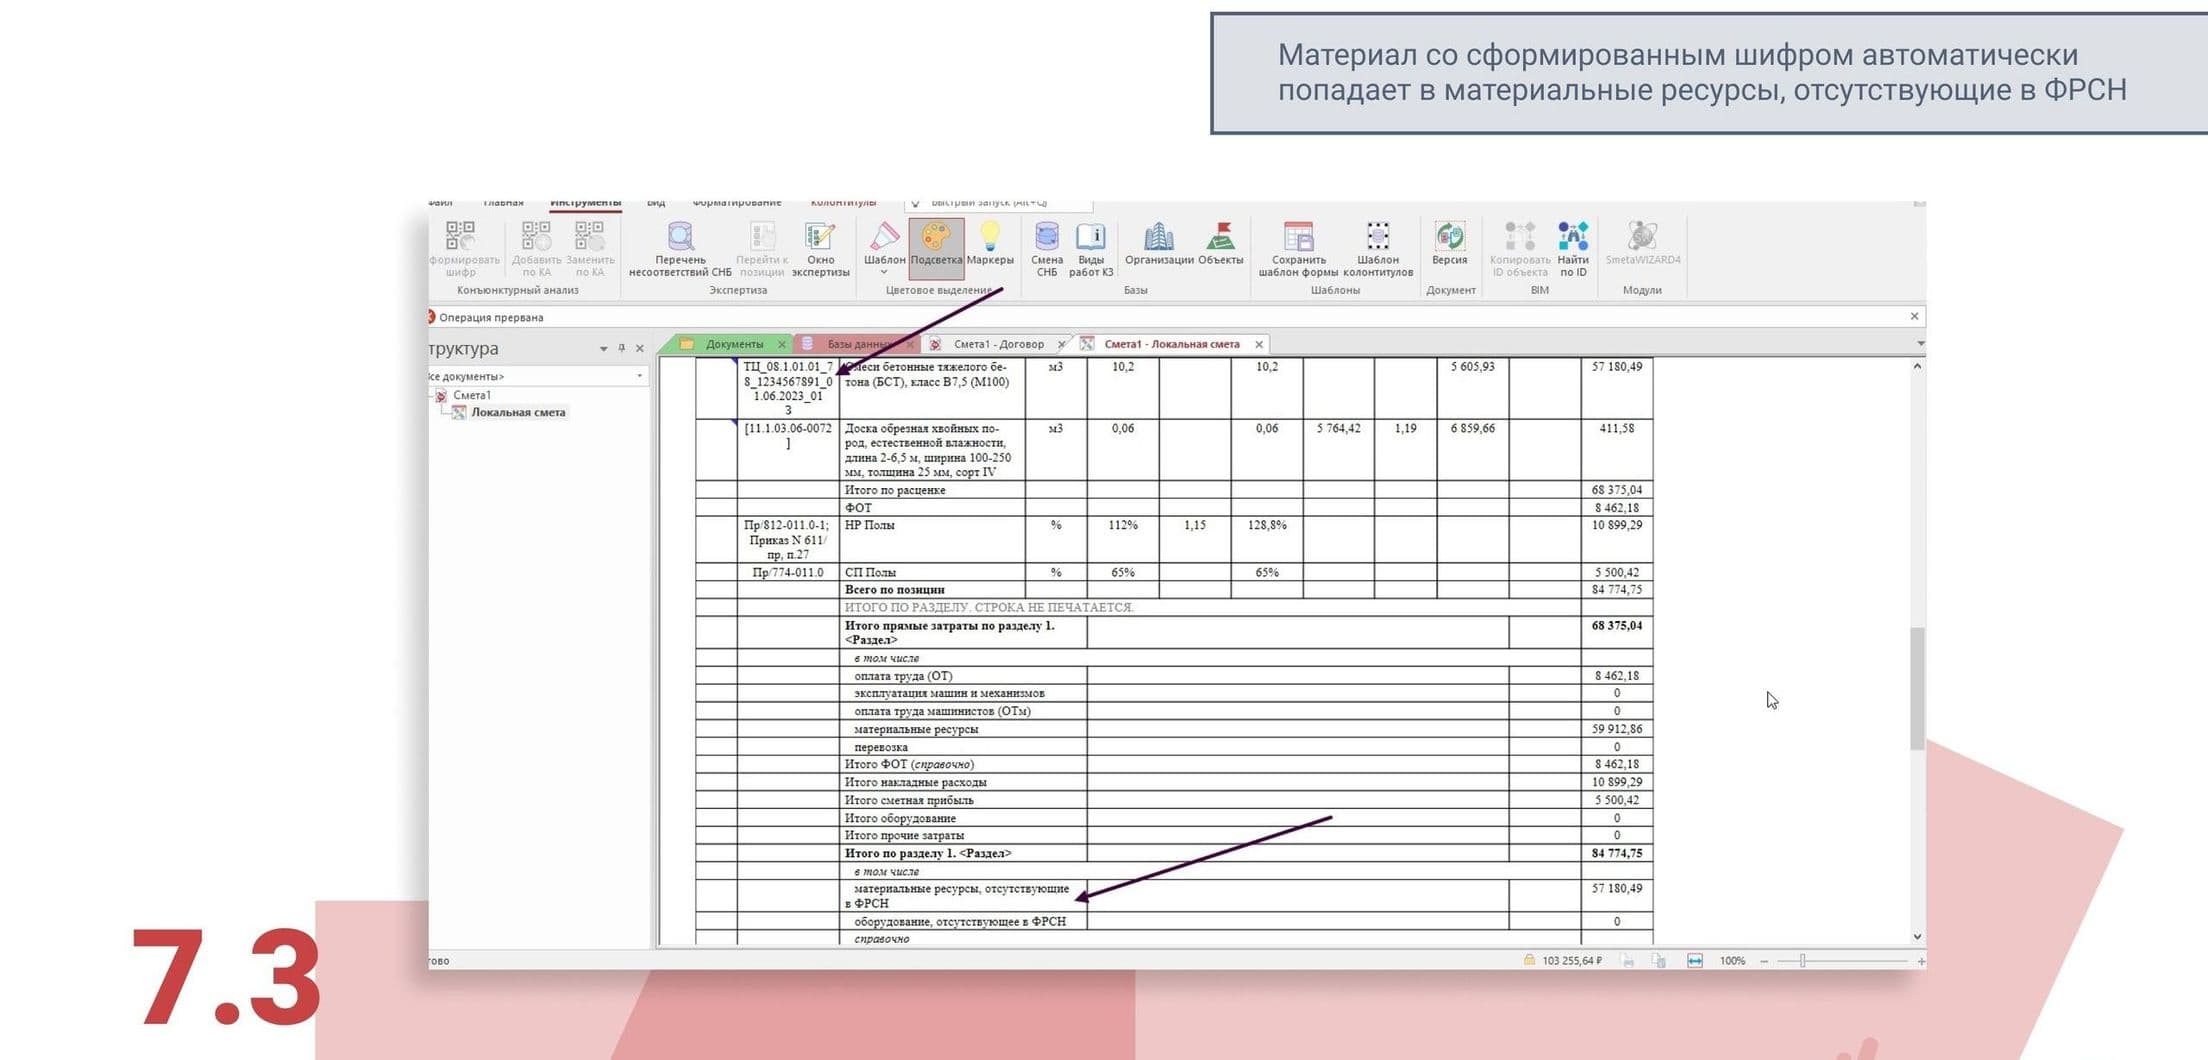The image size is (2208, 1060).
Task: Click the 100% zoom value
Action: click(x=1732, y=961)
